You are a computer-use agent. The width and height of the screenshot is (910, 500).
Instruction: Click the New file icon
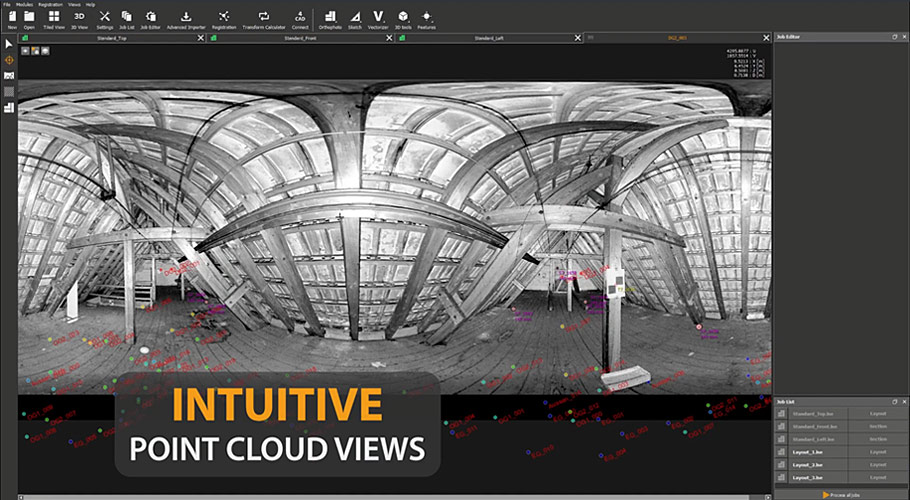pyautogui.click(x=12, y=19)
